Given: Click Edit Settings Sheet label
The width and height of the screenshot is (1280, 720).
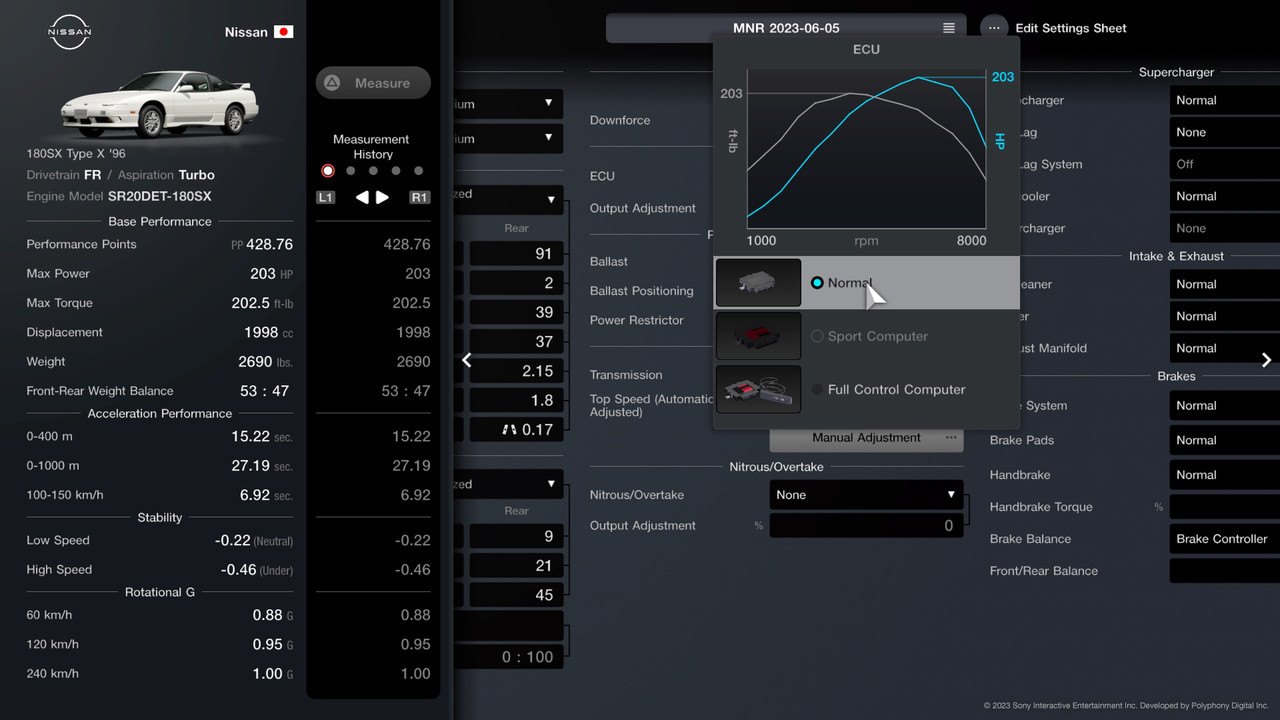Looking at the screenshot, I should [x=1071, y=28].
